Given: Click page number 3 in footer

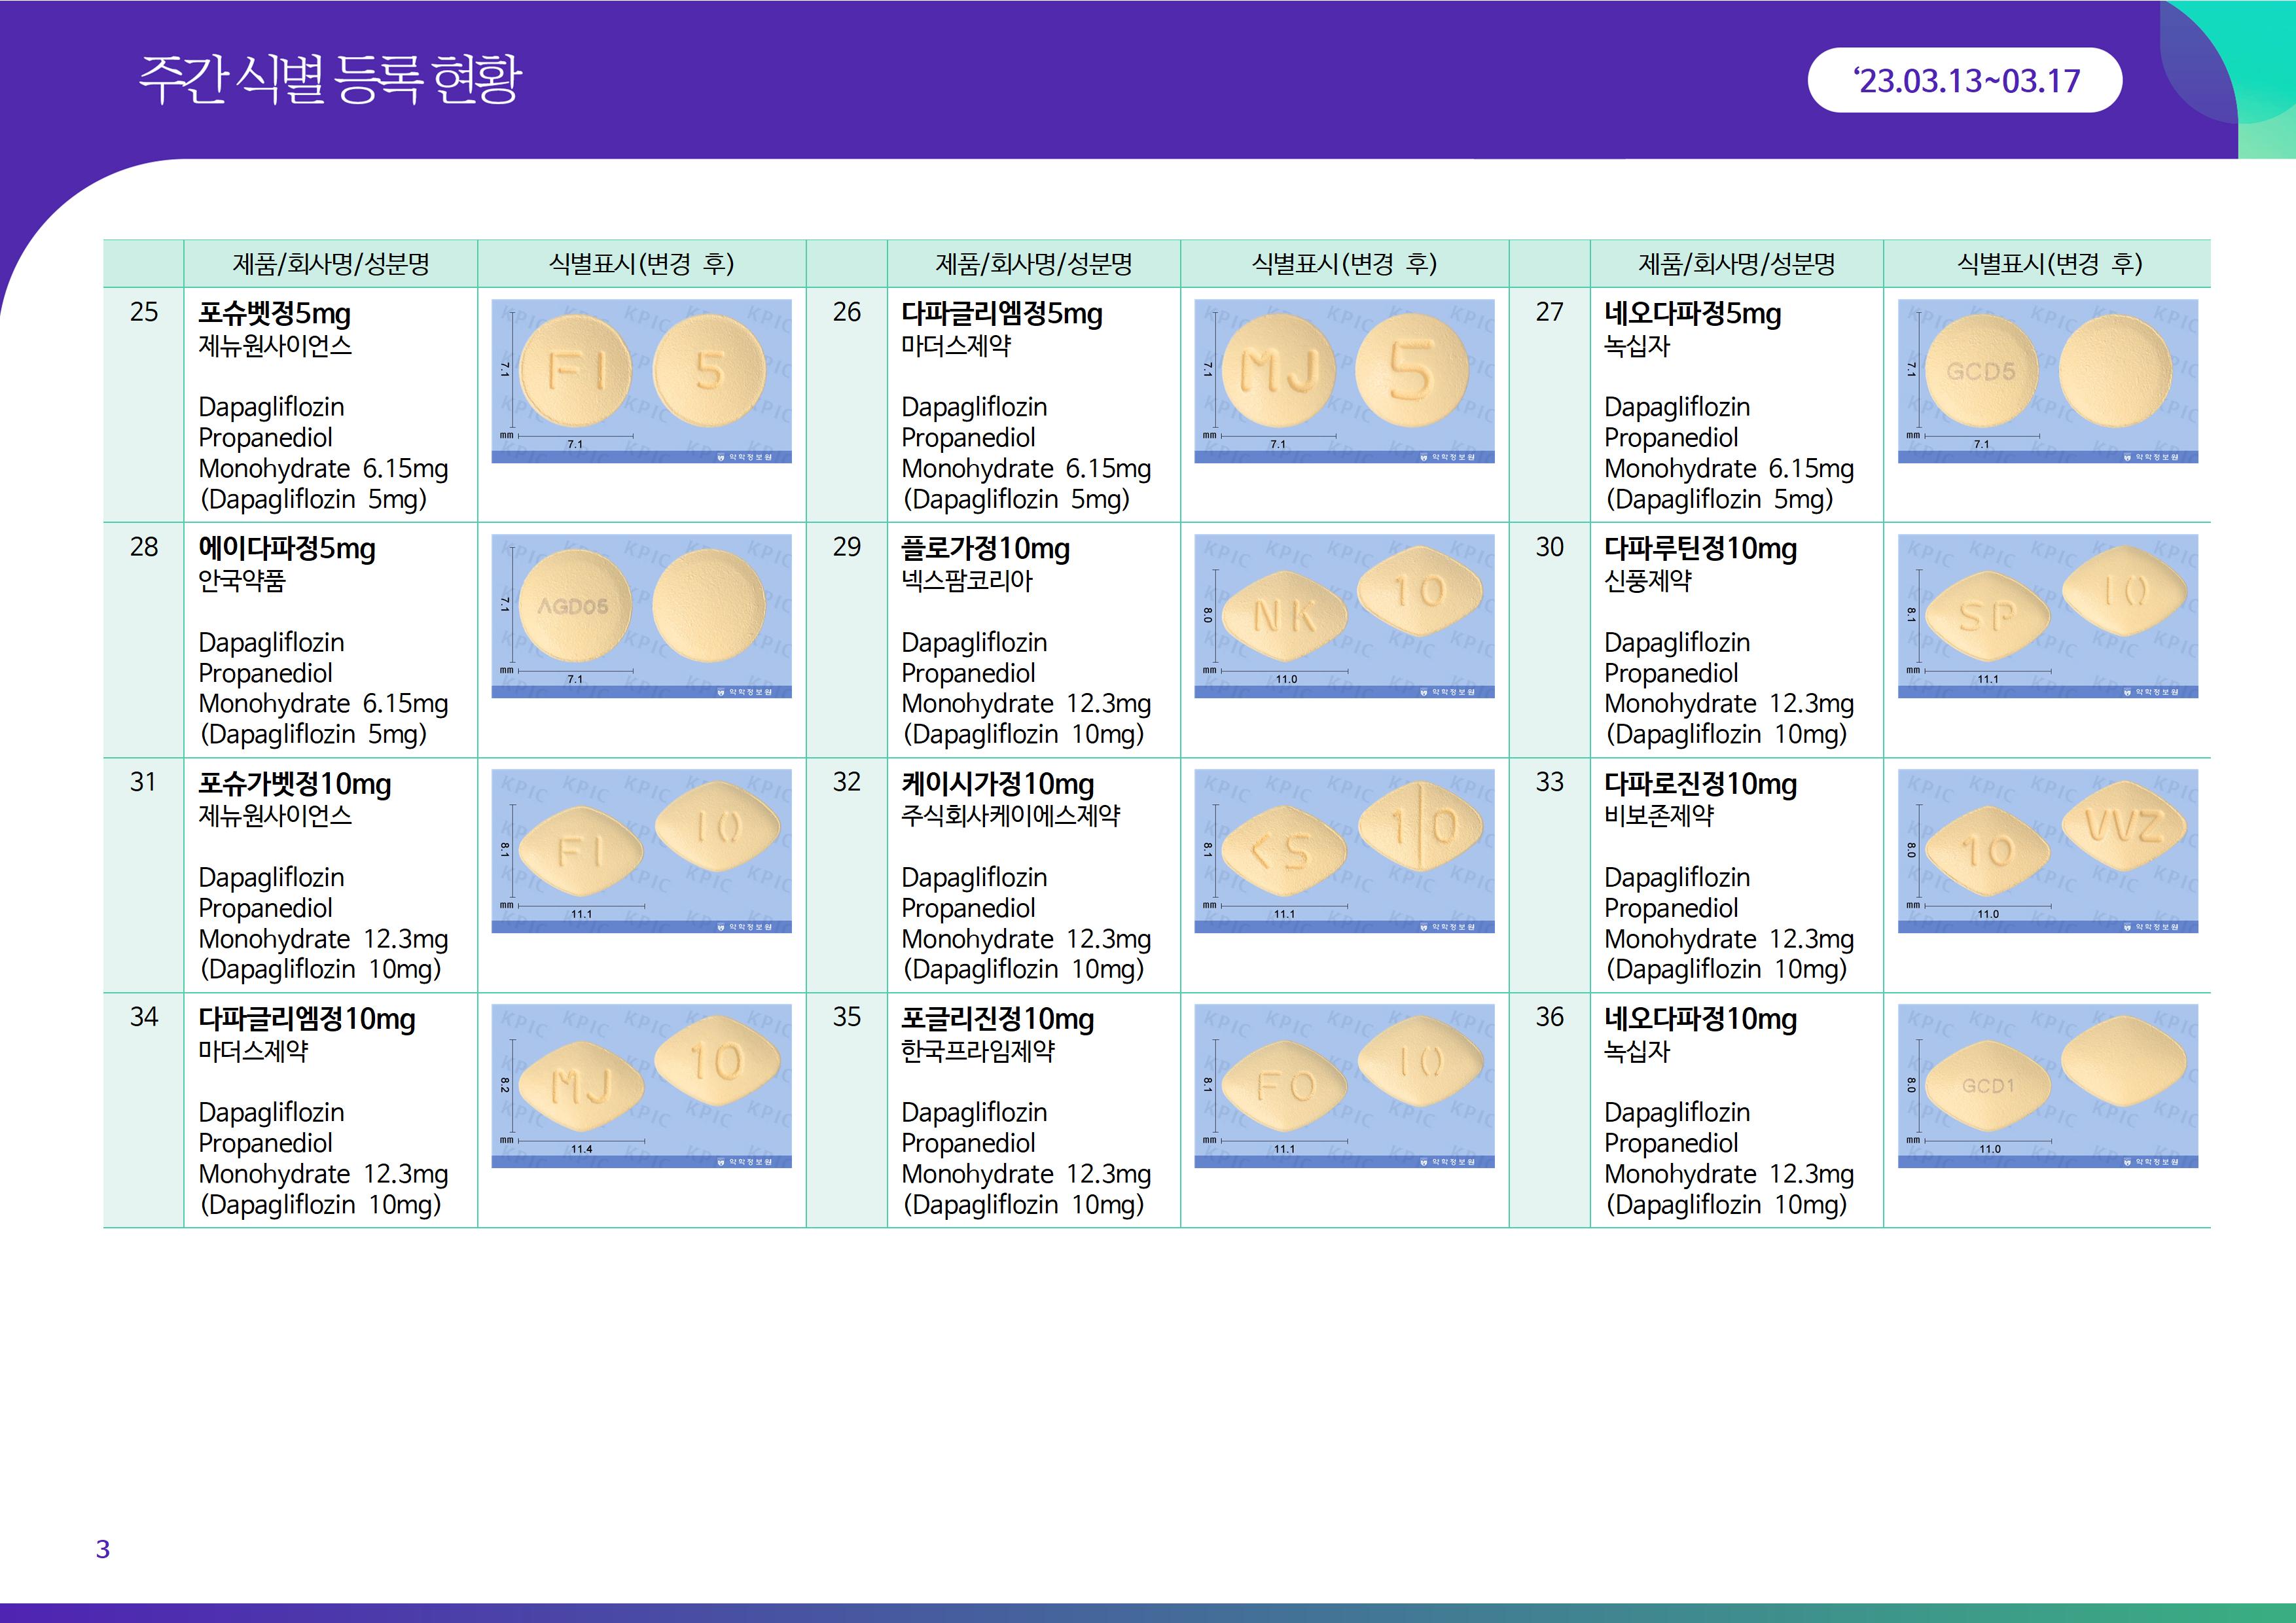Looking at the screenshot, I should pyautogui.click(x=102, y=1549).
